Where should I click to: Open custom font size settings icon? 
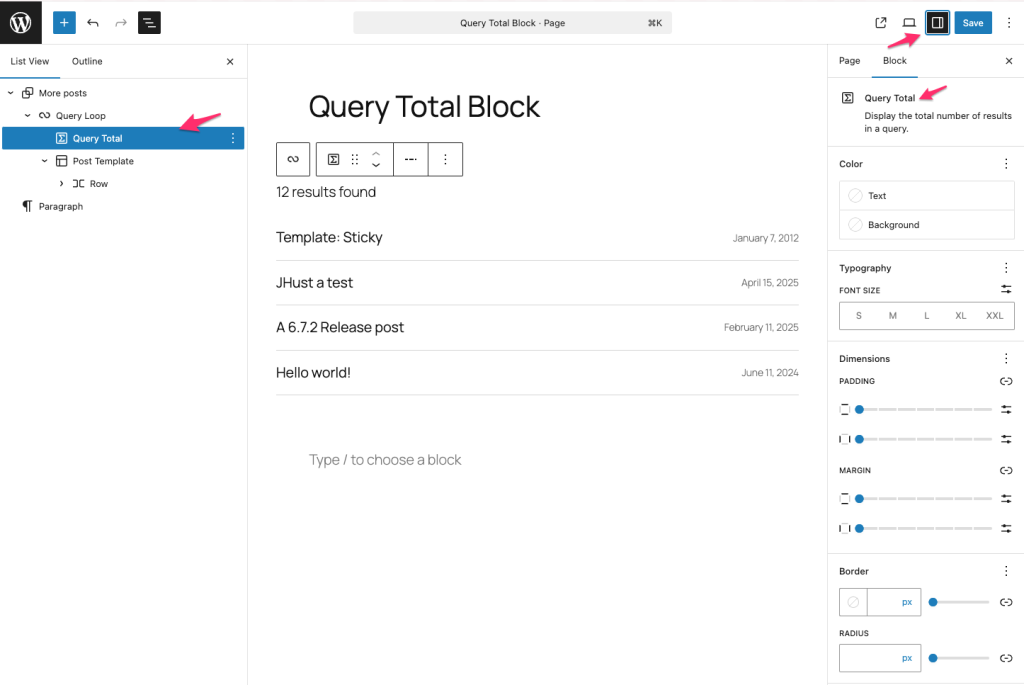[1008, 289]
